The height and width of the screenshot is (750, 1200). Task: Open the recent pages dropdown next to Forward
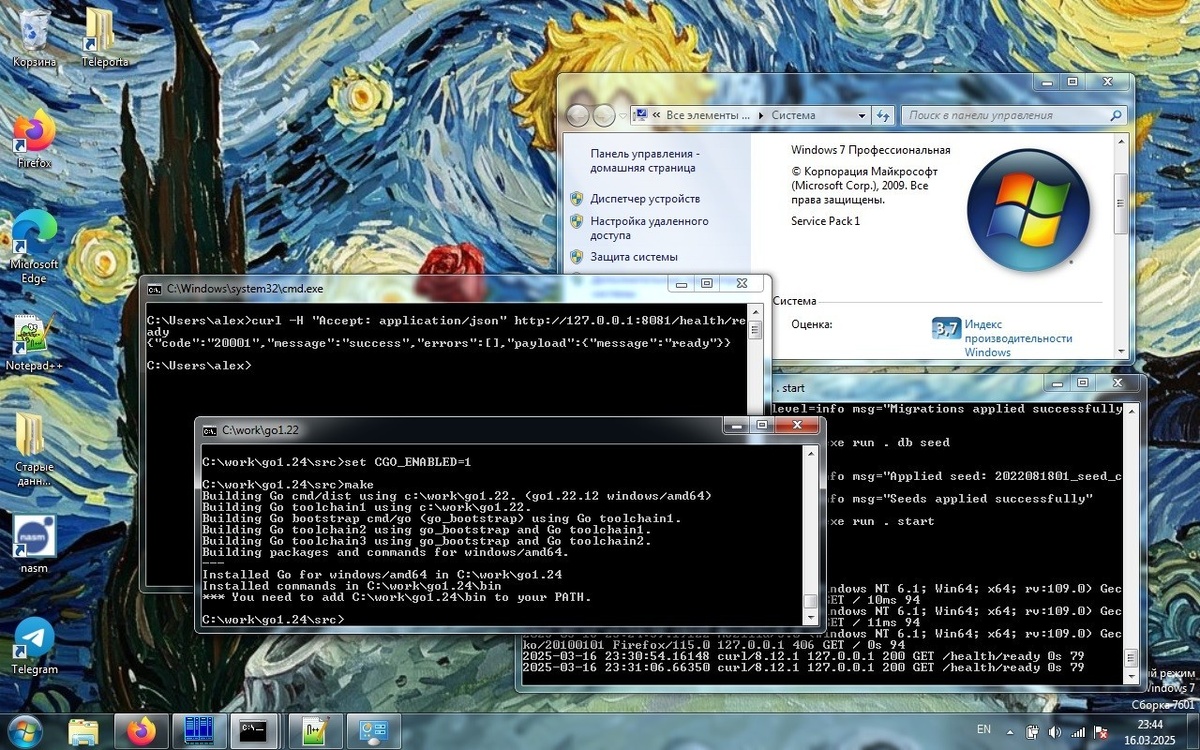coord(622,115)
